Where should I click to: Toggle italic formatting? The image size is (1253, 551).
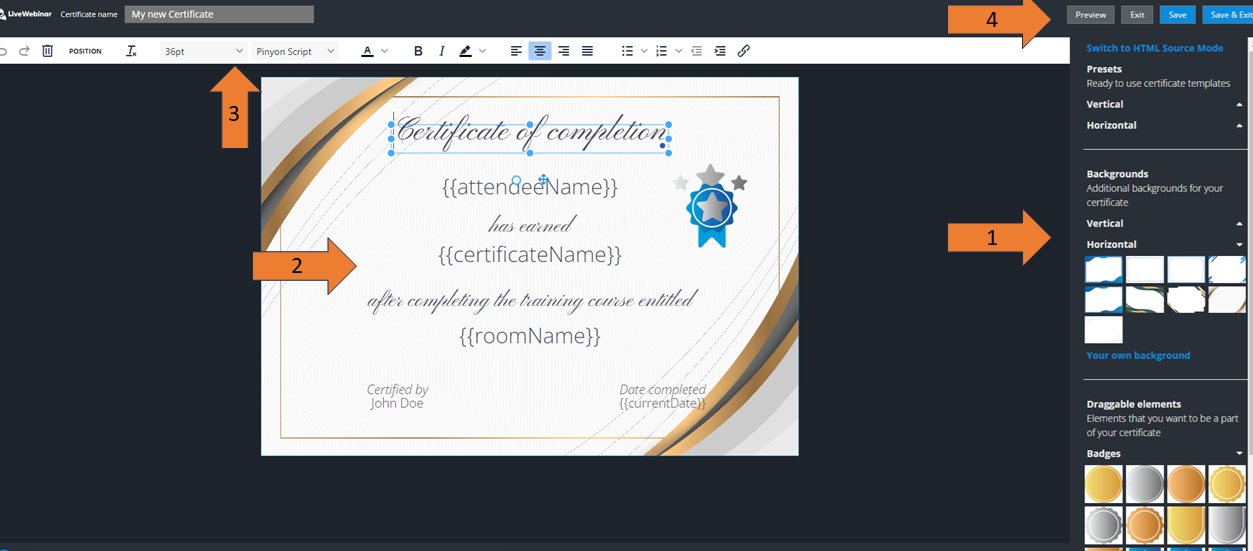442,51
